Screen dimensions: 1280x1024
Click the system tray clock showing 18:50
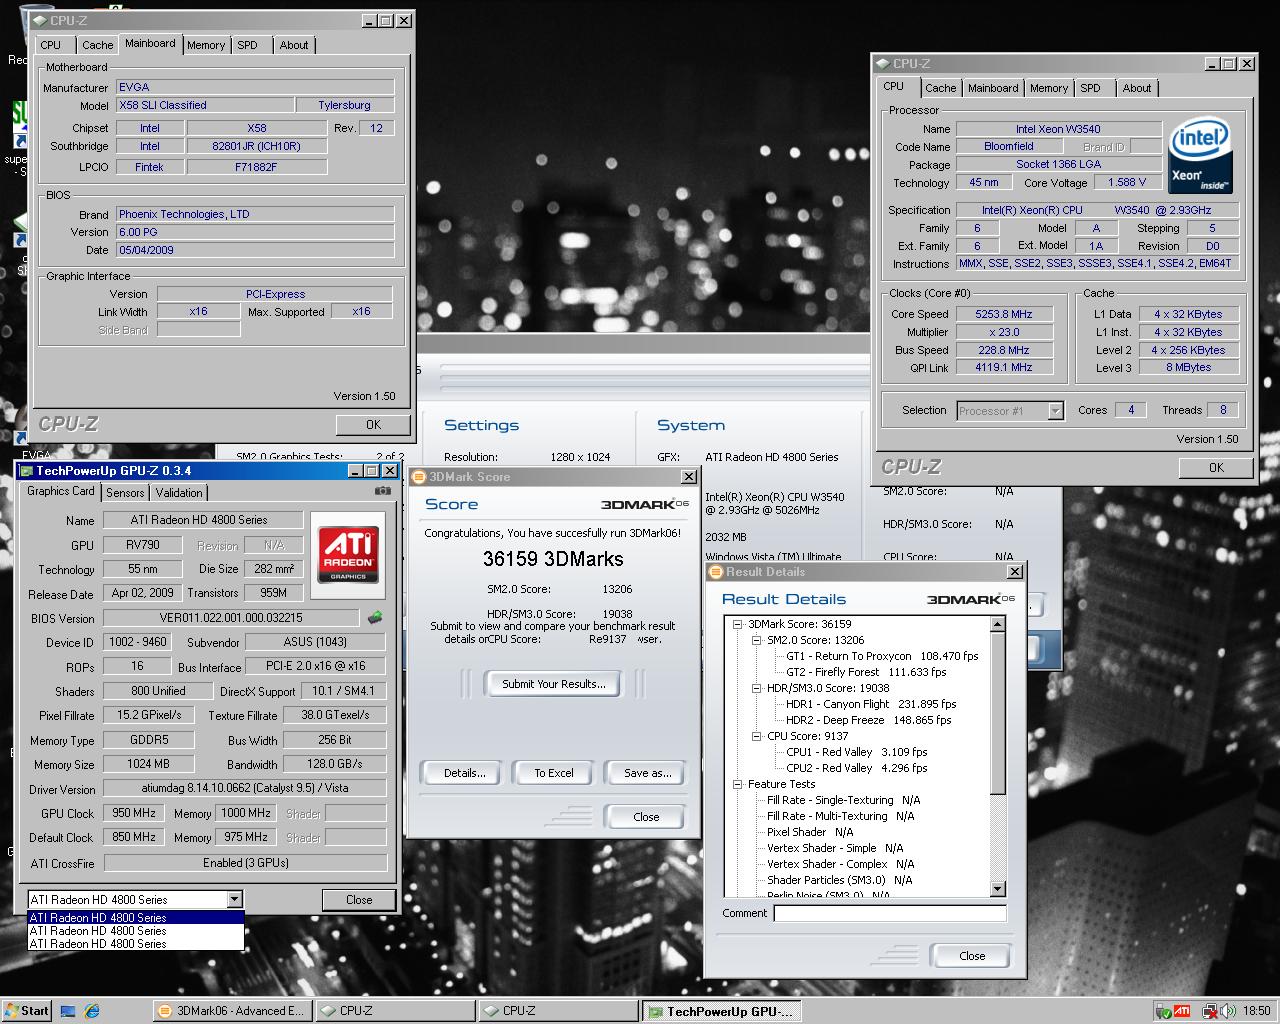coord(1257,1011)
